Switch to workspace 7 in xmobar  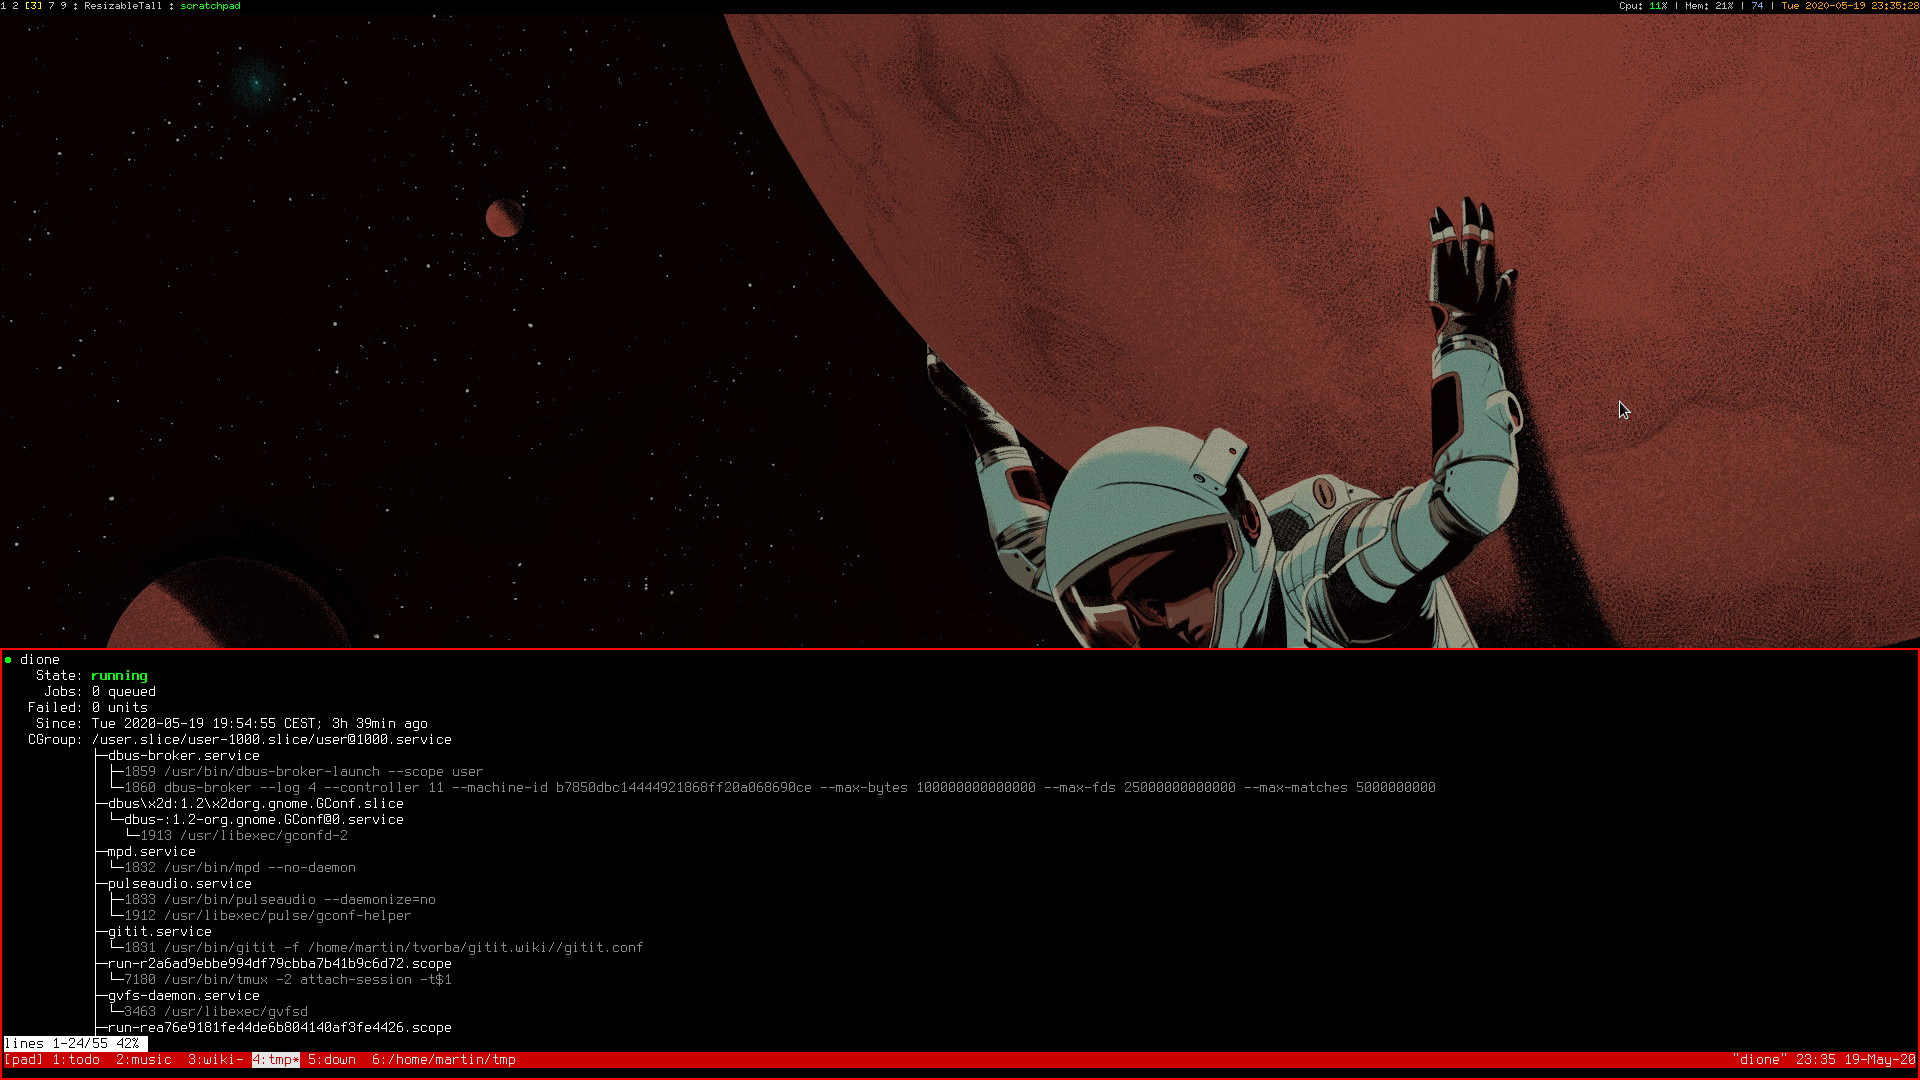click(52, 6)
